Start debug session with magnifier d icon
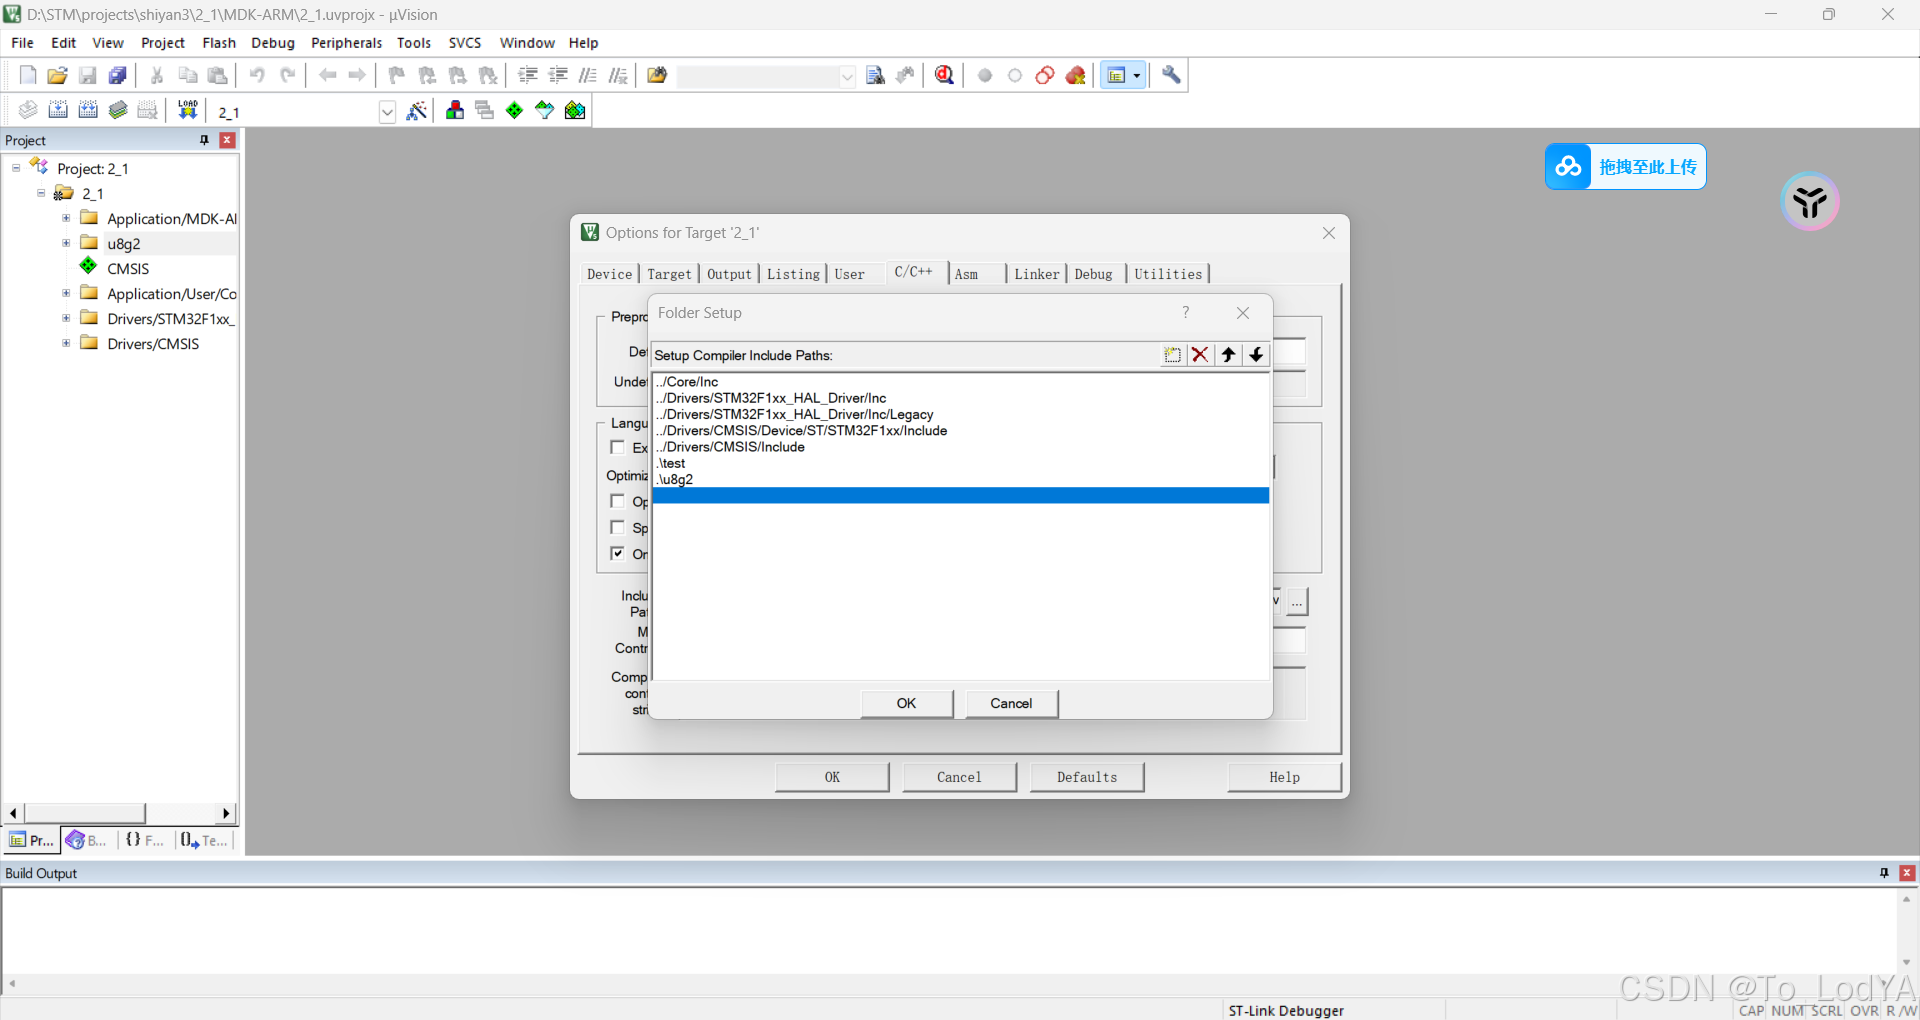This screenshot has width=1920, height=1020. coord(944,75)
